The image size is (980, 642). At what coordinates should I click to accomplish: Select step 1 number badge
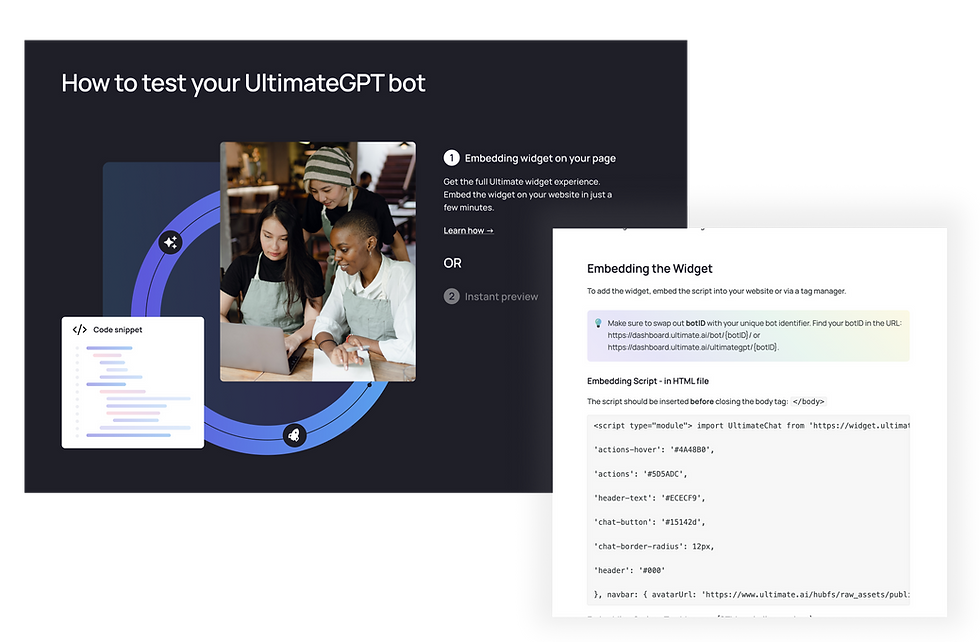(x=451, y=158)
